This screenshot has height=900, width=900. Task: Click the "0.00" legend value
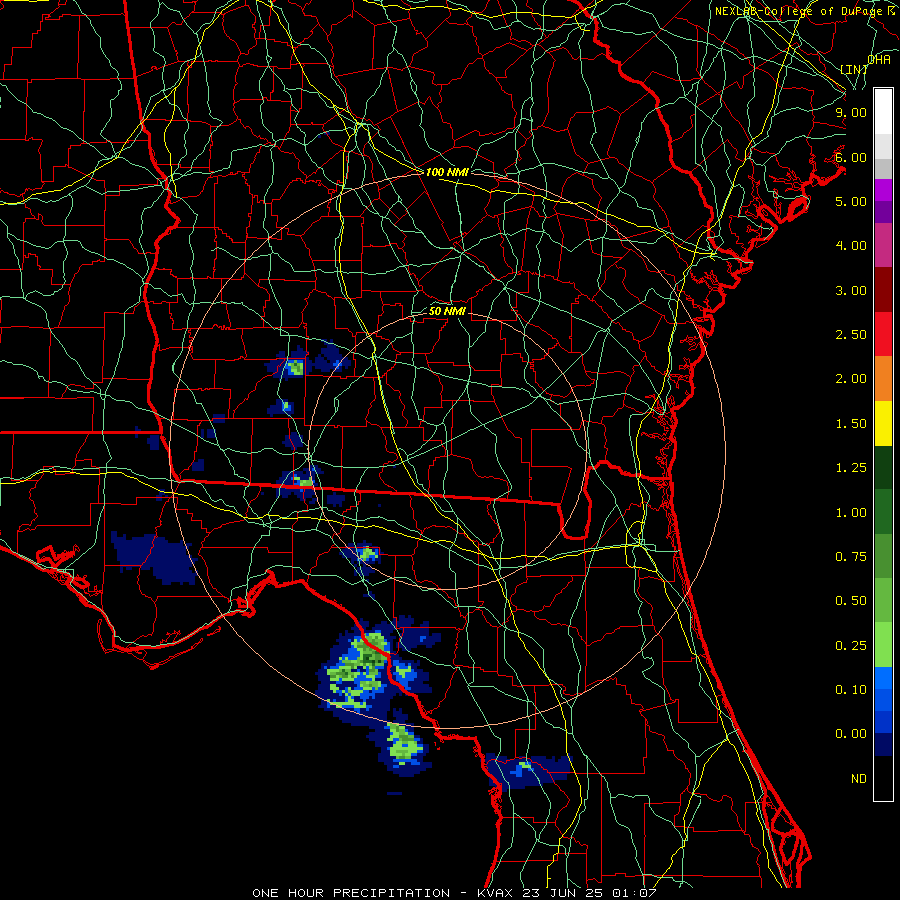(851, 734)
